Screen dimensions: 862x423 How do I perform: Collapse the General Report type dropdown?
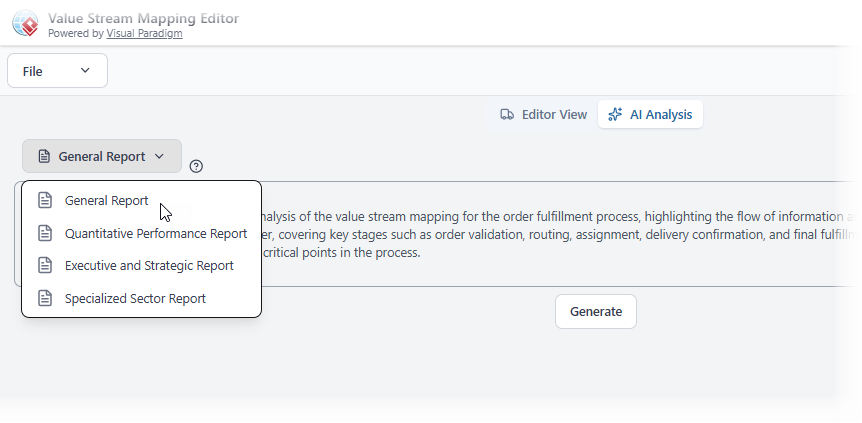(x=102, y=157)
